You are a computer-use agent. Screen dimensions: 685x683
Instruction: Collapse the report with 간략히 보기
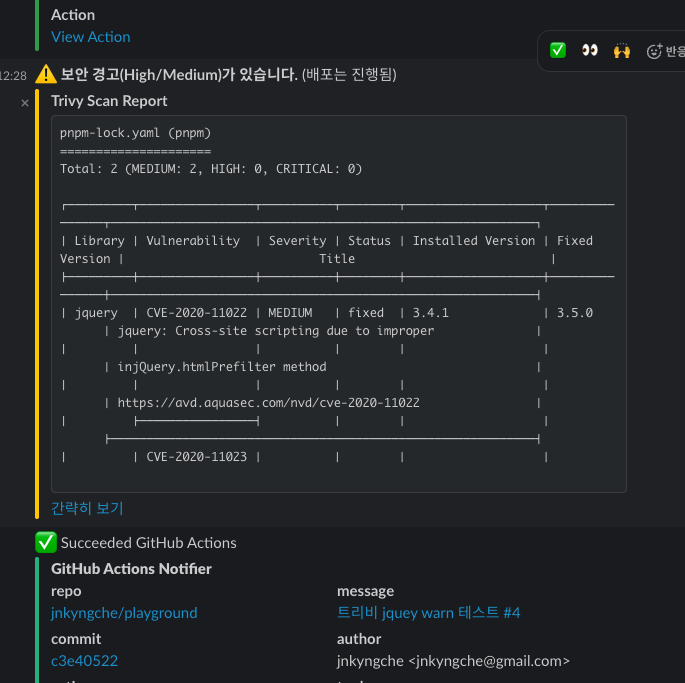tap(87, 508)
